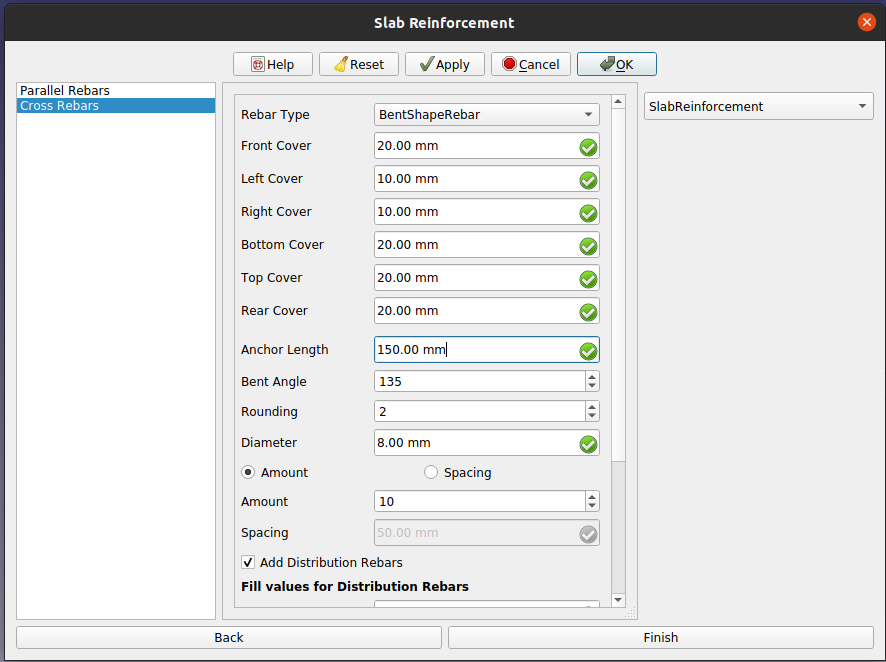Select the Spacing radio button
Screen dimensions: 886x662
[x=431, y=472]
